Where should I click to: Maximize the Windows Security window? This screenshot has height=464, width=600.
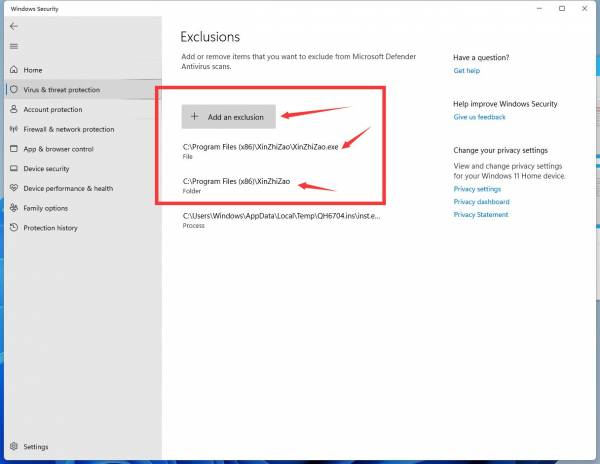click(x=562, y=8)
